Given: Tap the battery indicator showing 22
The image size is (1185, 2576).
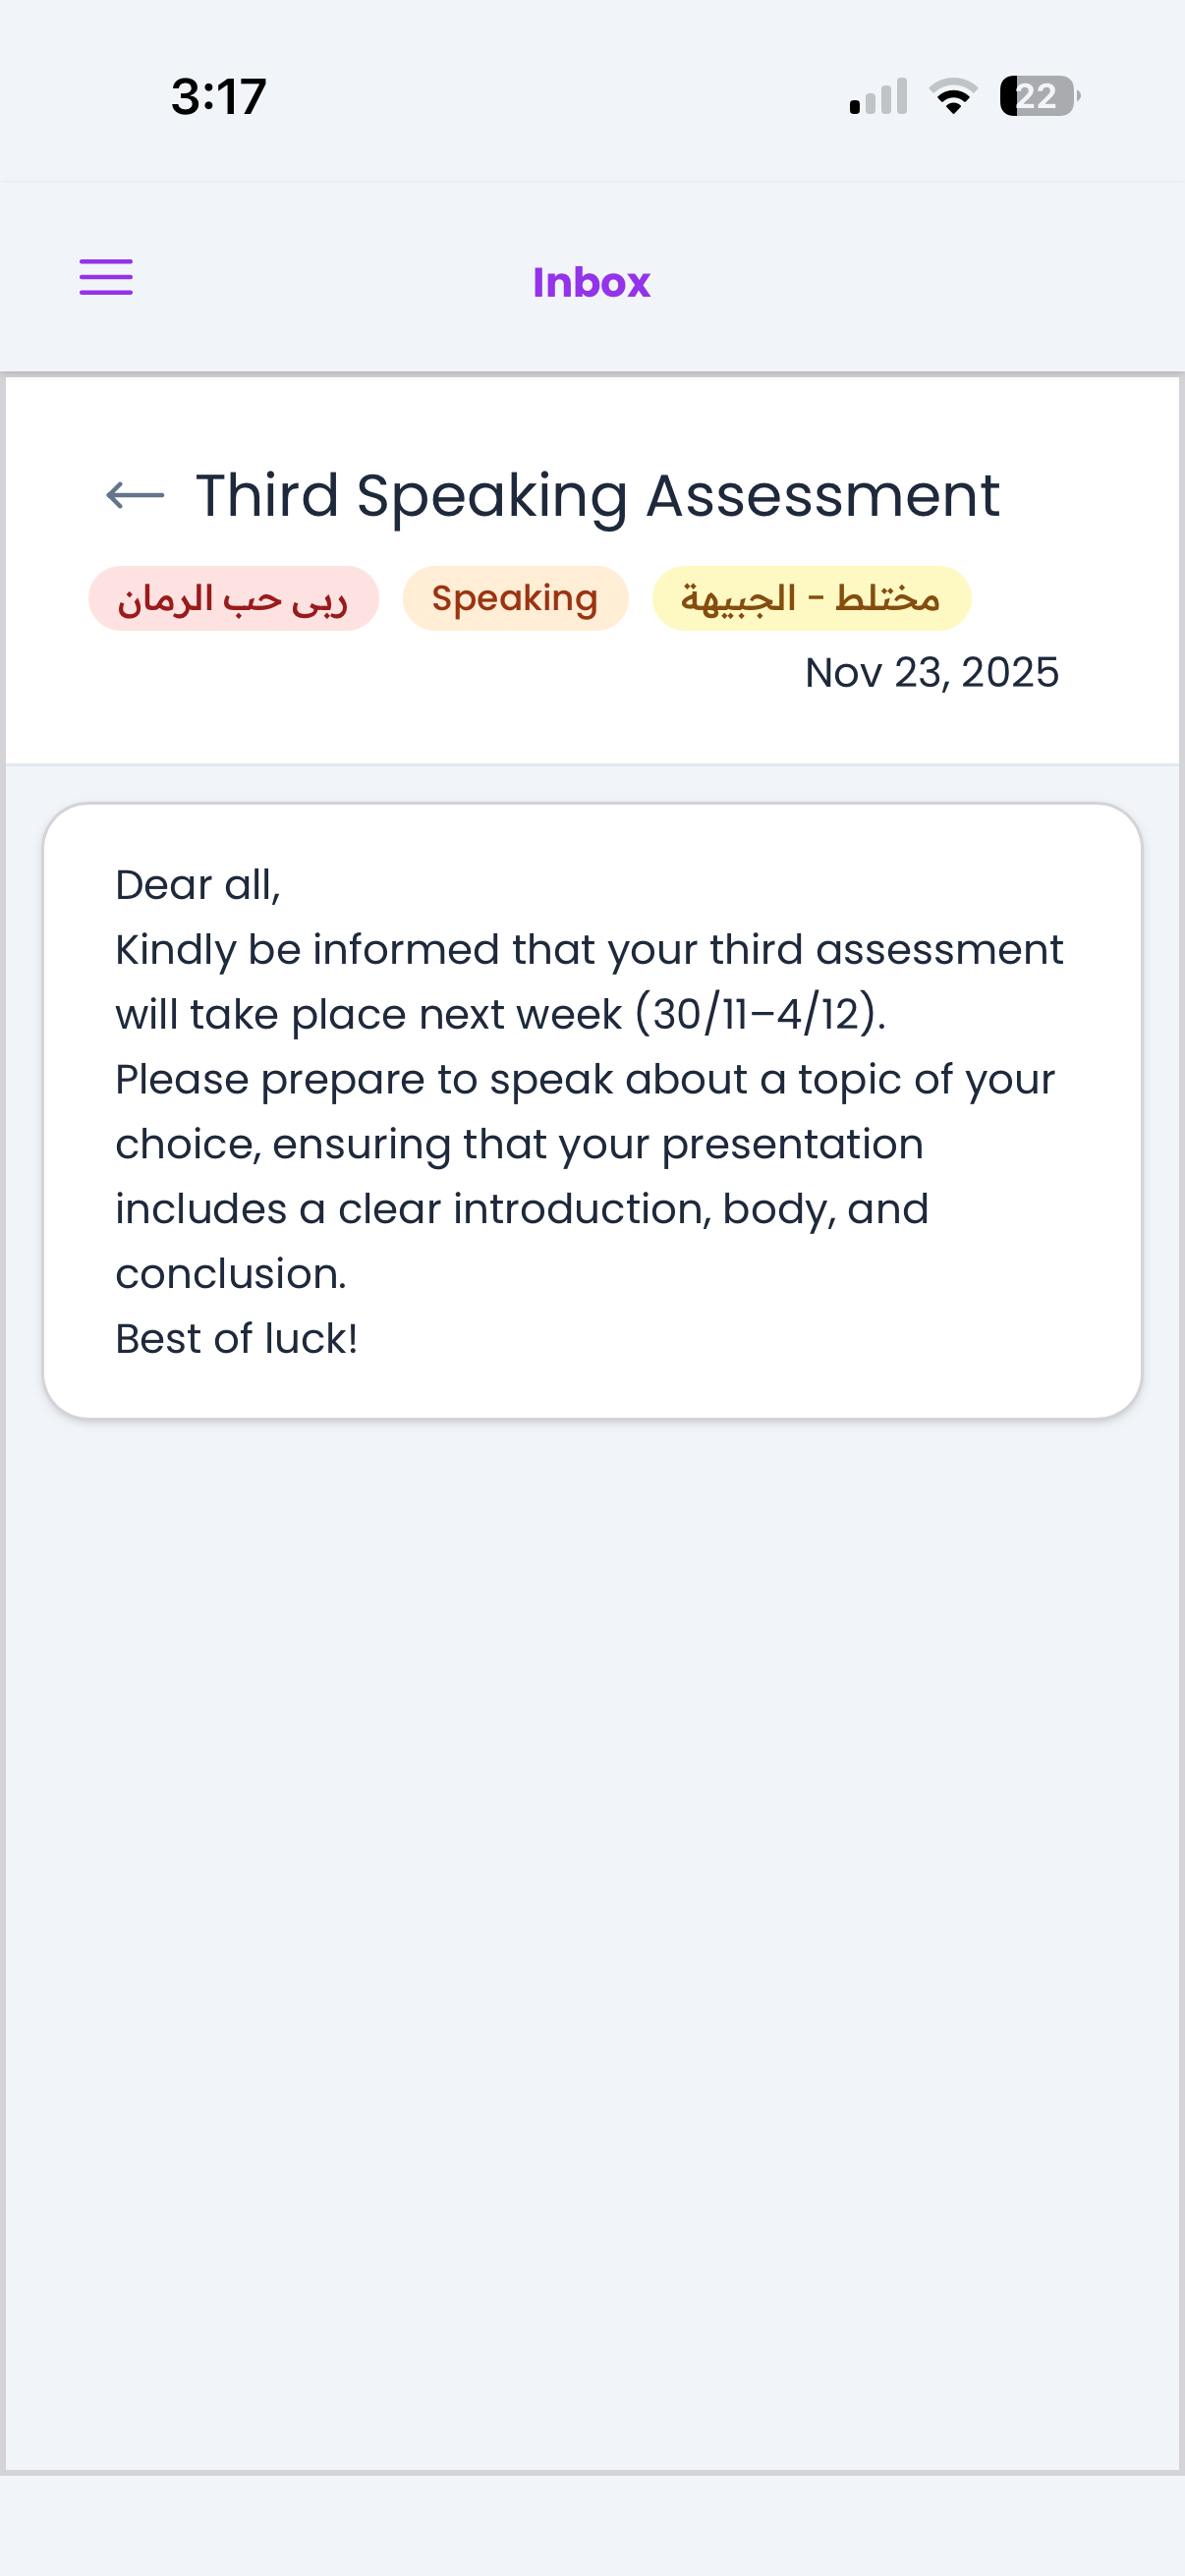Looking at the screenshot, I should click(1039, 96).
